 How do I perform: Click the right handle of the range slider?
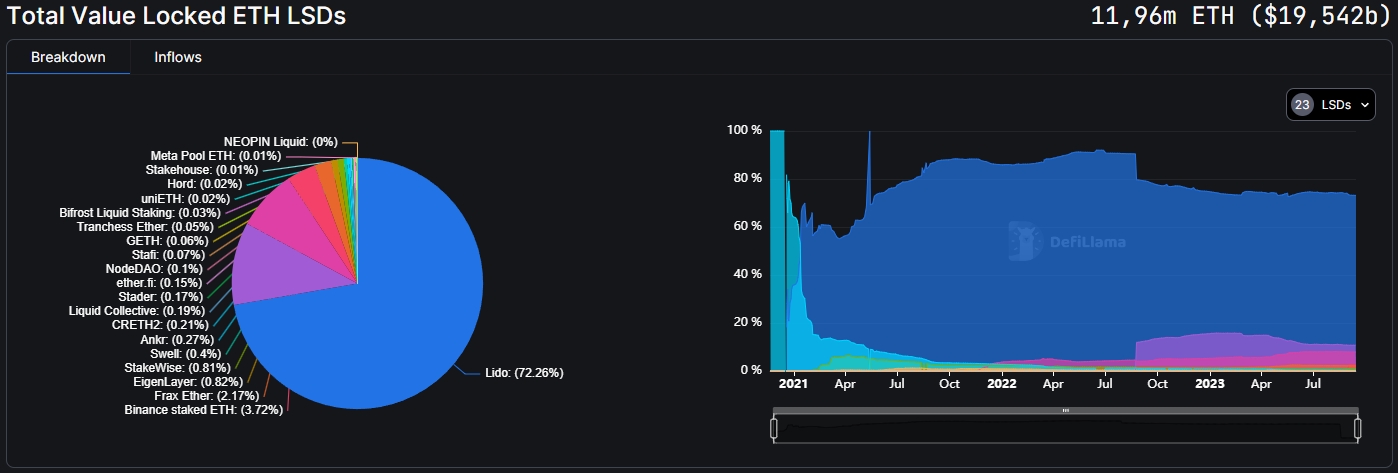pyautogui.click(x=1358, y=429)
